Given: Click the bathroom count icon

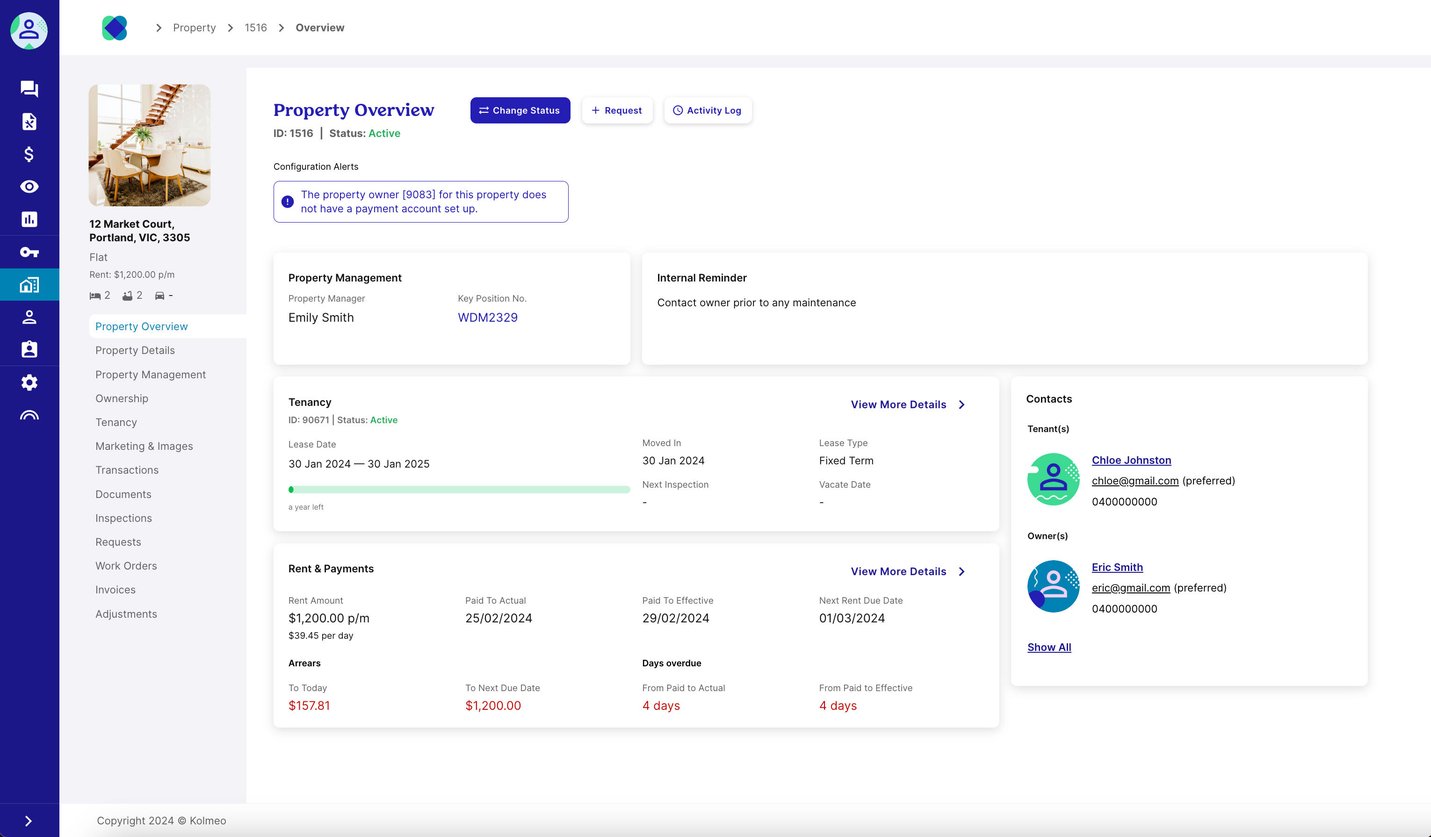Looking at the screenshot, I should pyautogui.click(x=128, y=296).
